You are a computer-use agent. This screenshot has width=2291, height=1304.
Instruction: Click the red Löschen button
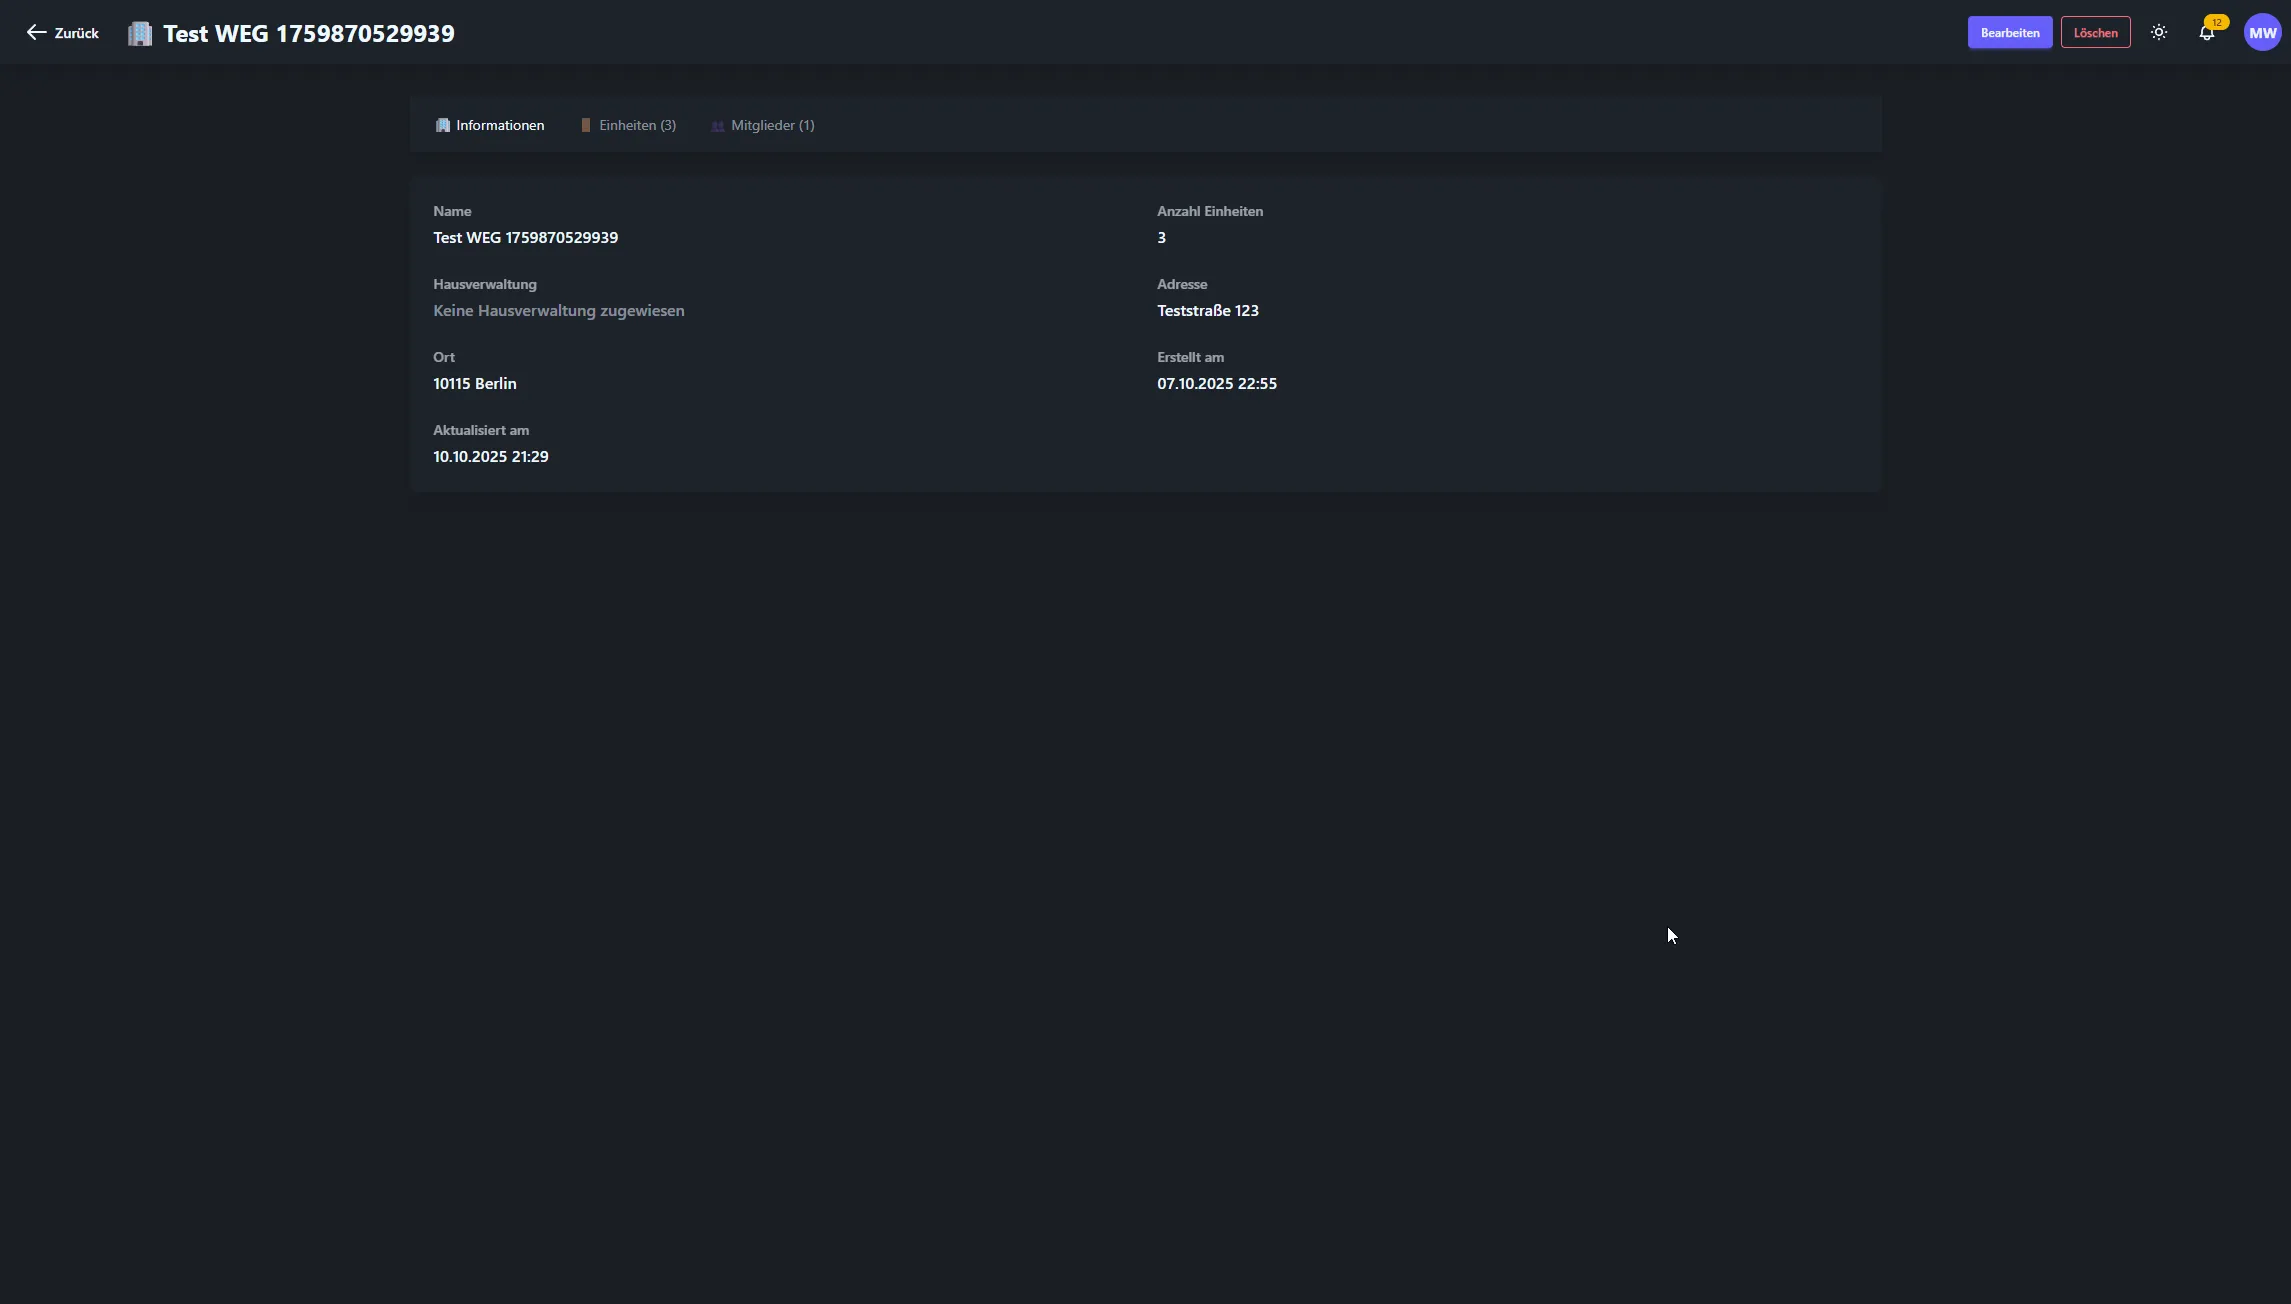[x=2095, y=33]
